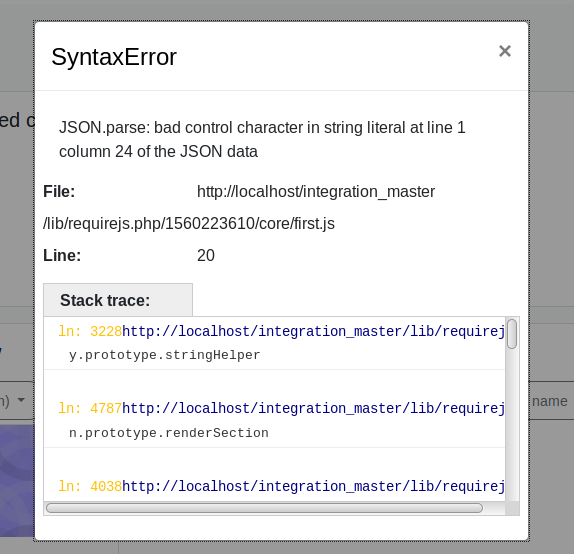Click the Line value 20
The image size is (574, 554).
coord(206,255)
